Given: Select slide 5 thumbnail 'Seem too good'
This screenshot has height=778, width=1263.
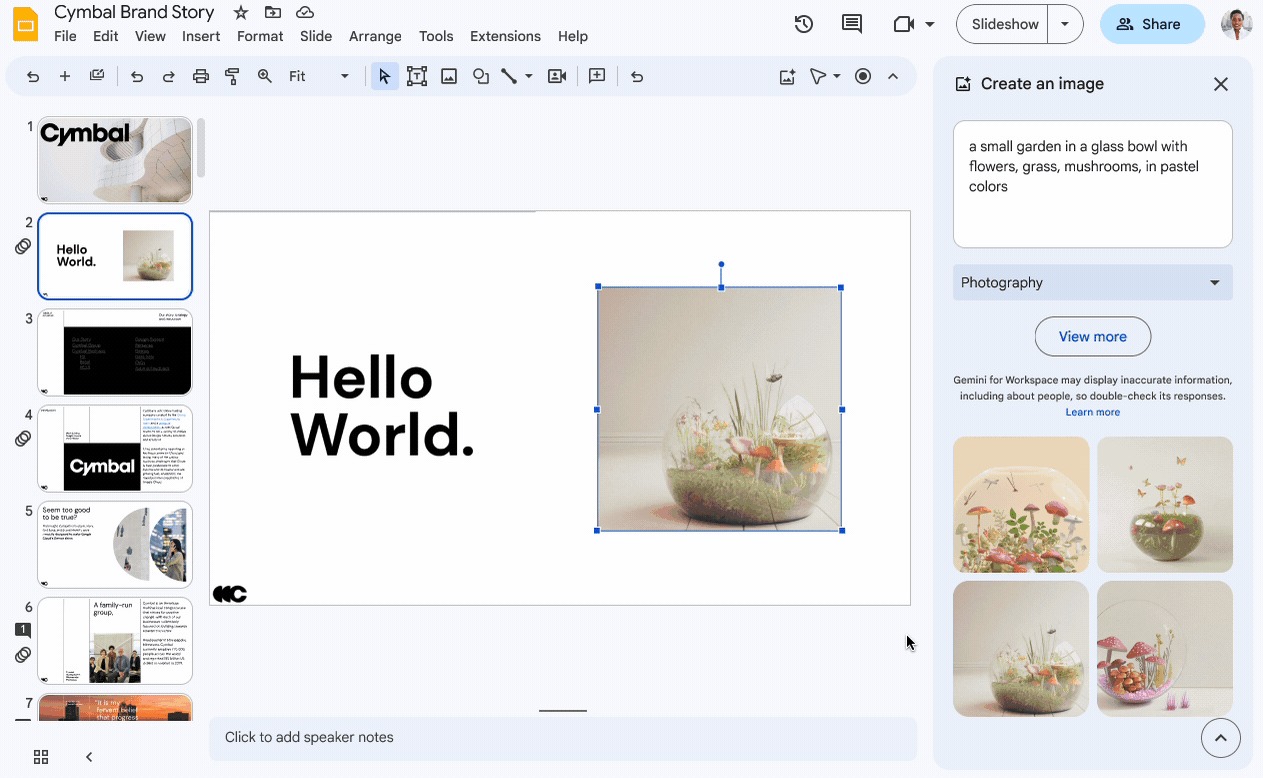Looking at the screenshot, I should coord(115,545).
